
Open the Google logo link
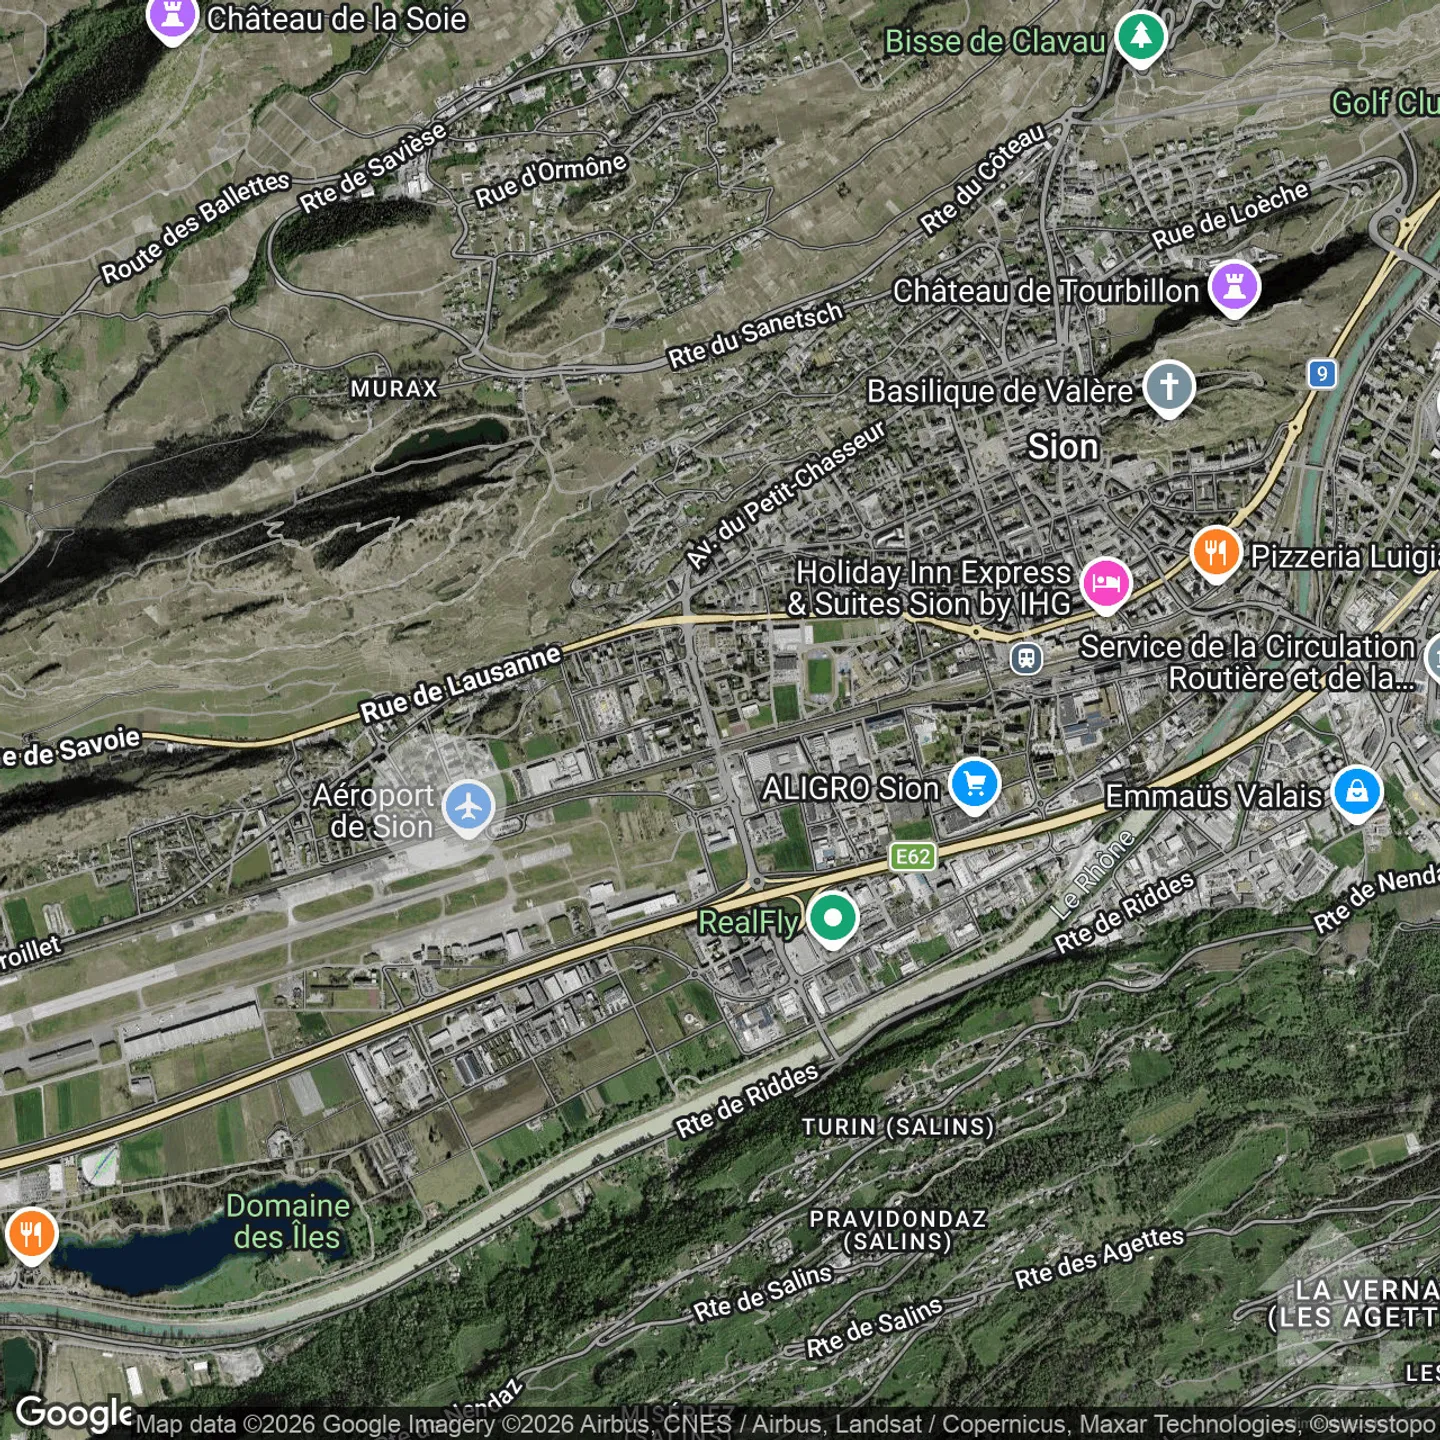(x=74, y=1413)
